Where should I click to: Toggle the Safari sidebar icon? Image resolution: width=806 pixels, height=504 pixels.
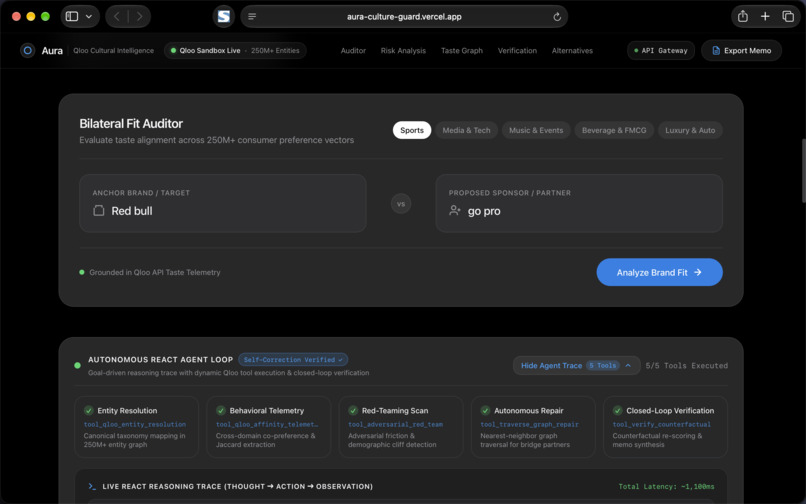click(72, 16)
